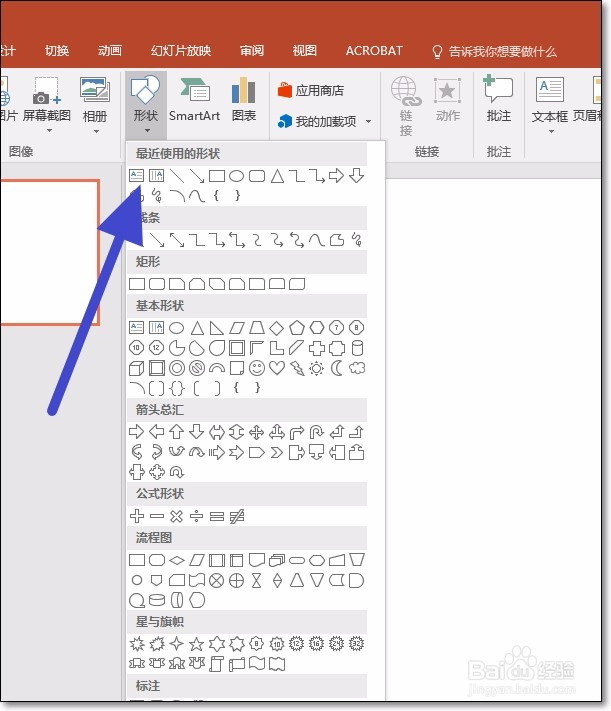Screen dimensions: 611x711
Task: Open the 形状 shapes dropdown button
Action: pos(146,105)
